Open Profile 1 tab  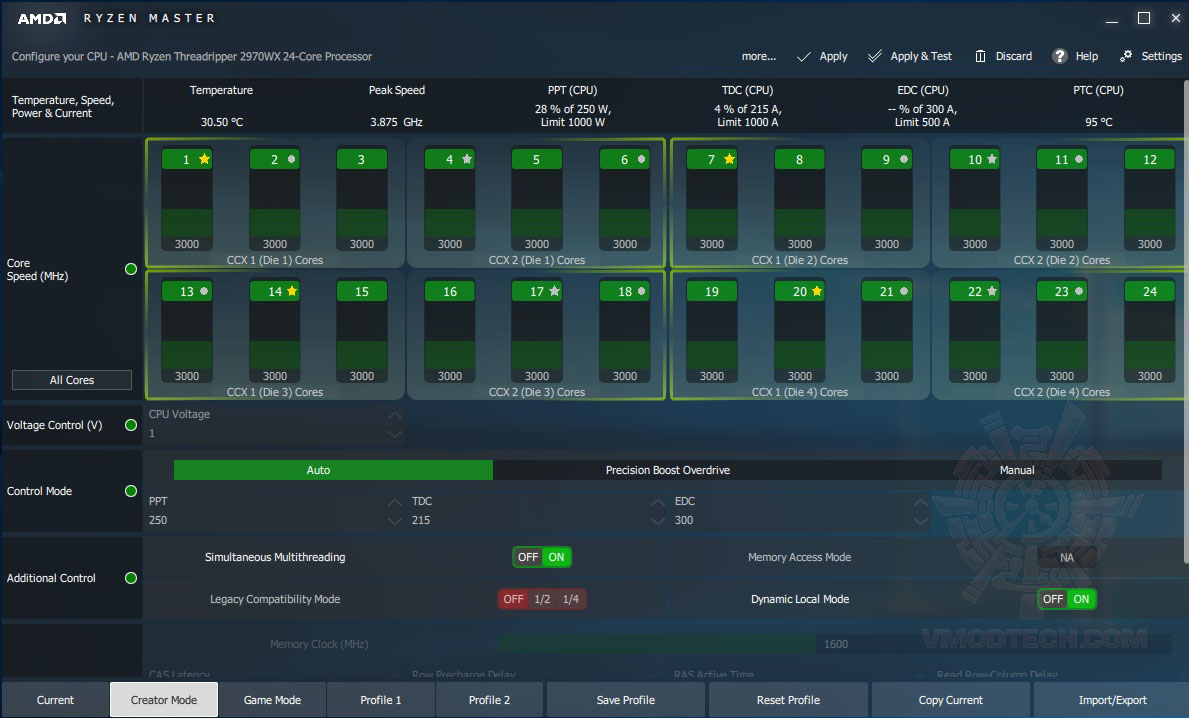(381, 700)
